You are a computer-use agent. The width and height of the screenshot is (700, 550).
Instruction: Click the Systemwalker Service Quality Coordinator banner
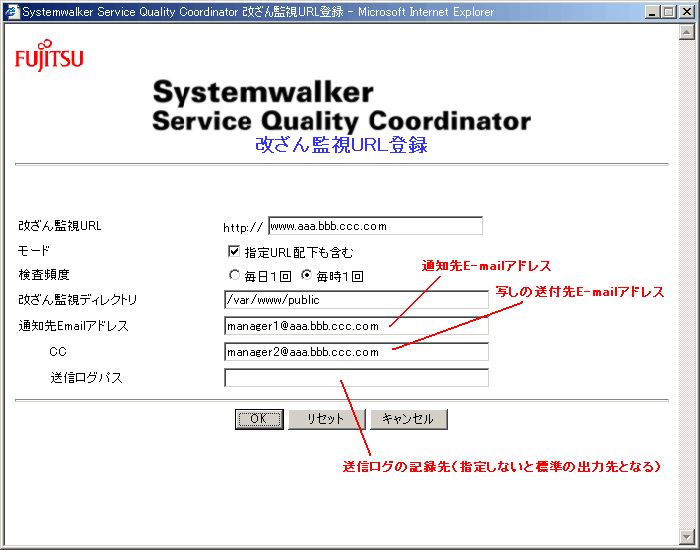(x=341, y=107)
